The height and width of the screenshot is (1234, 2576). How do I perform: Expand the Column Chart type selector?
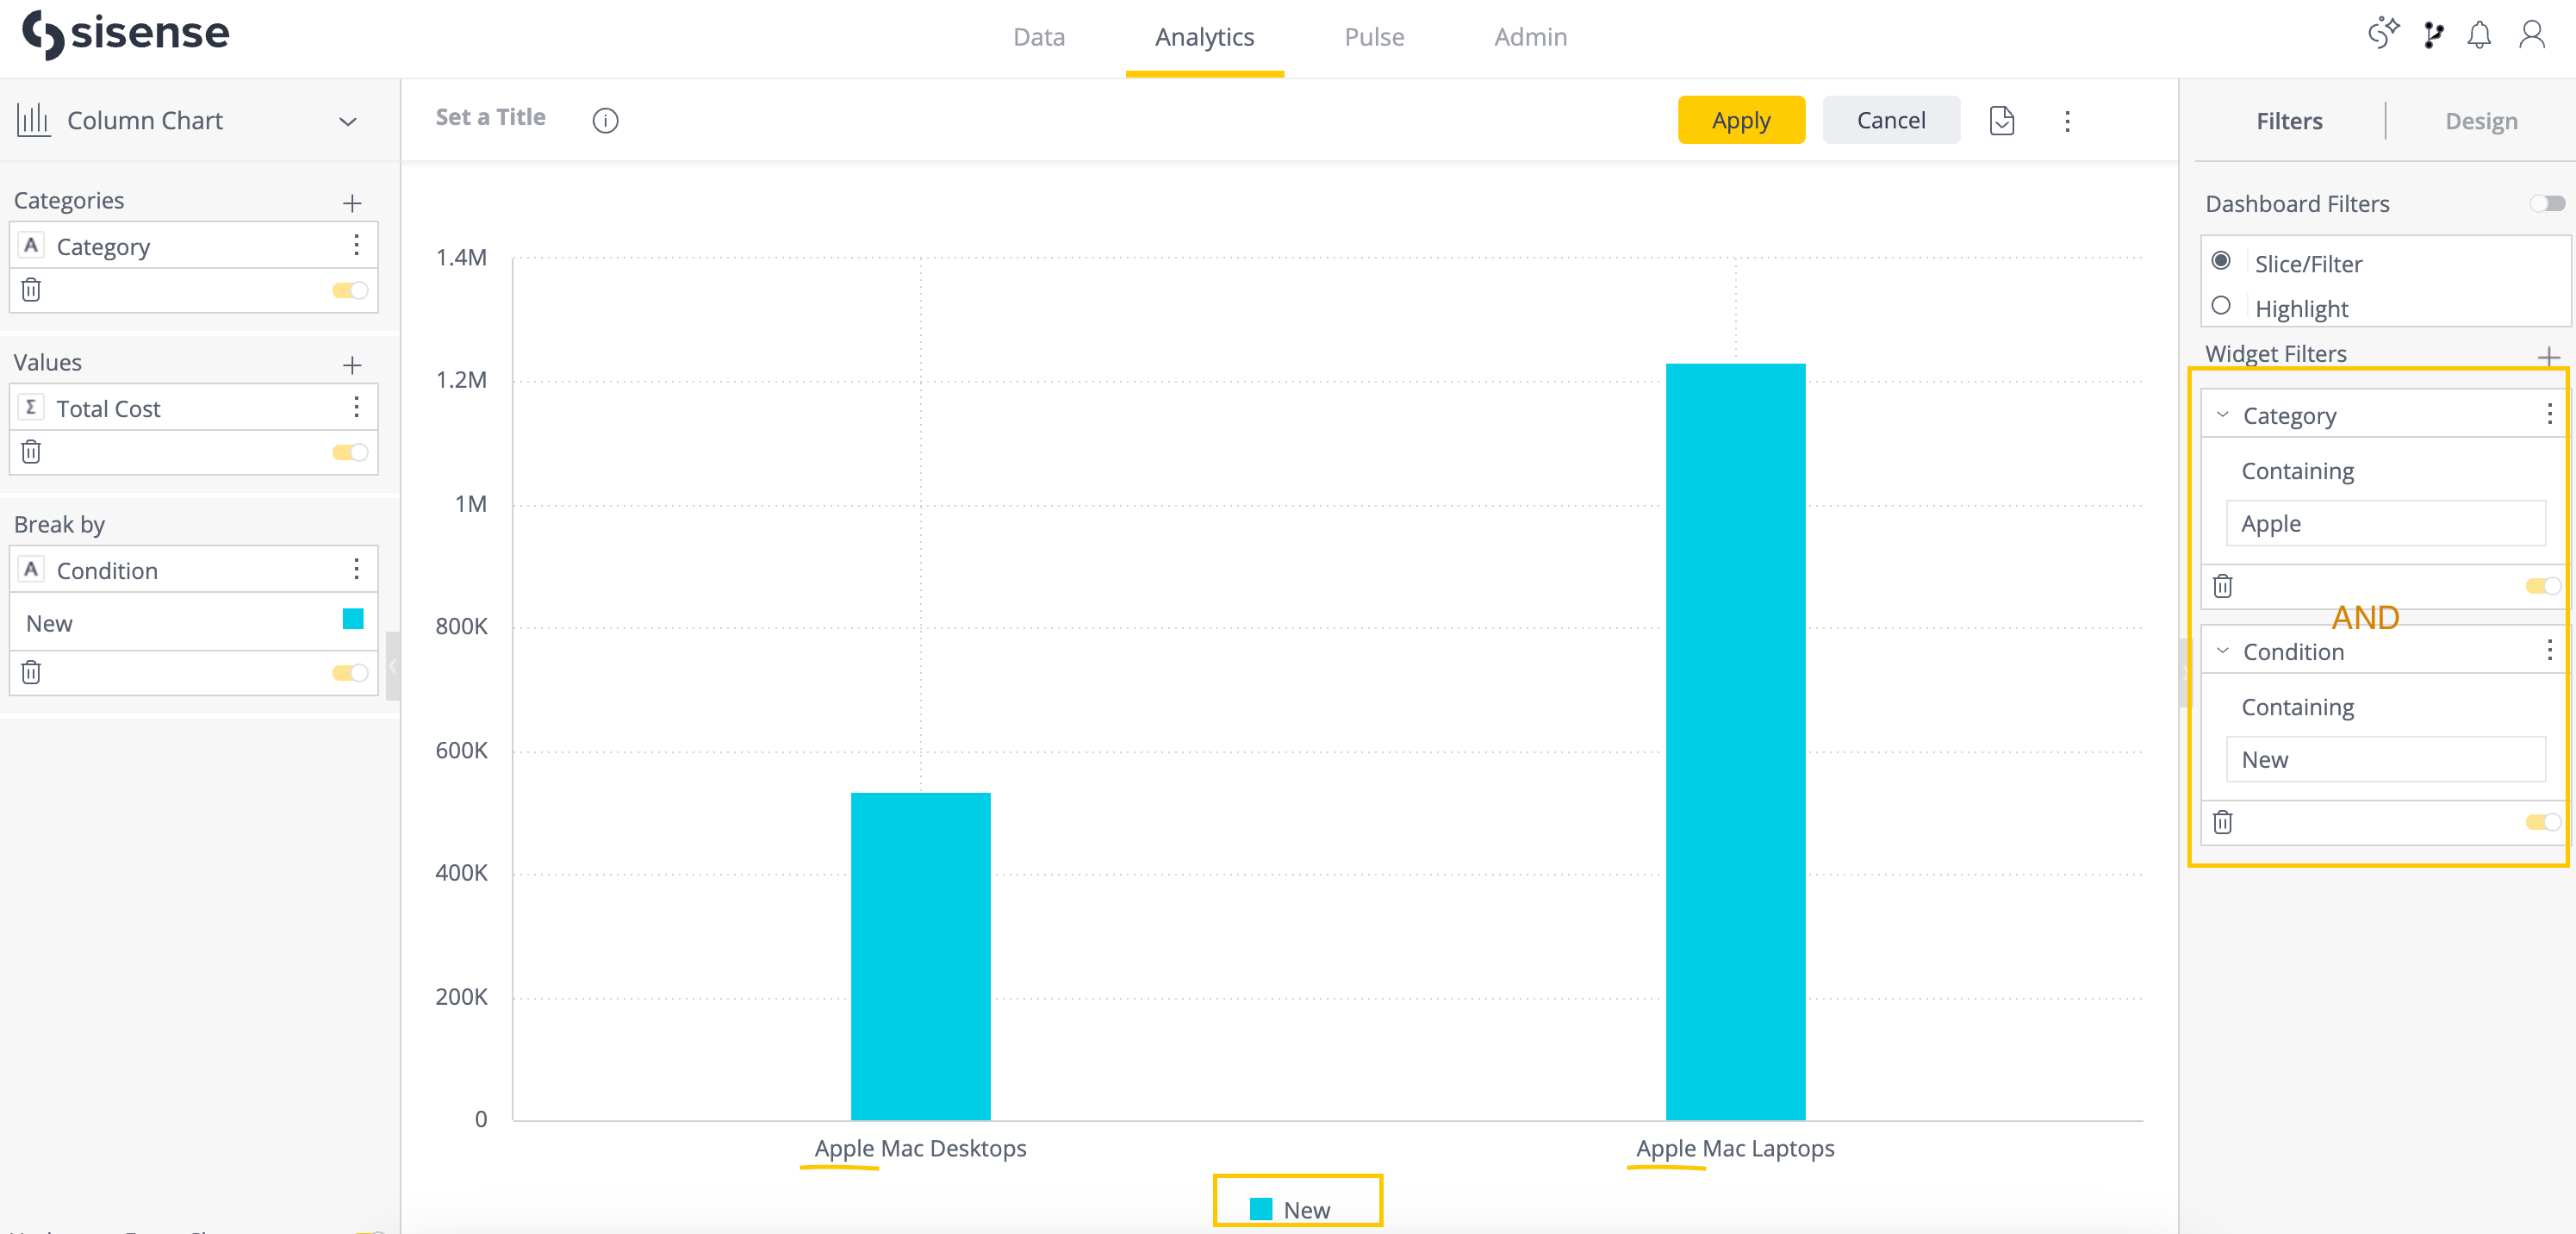(347, 121)
